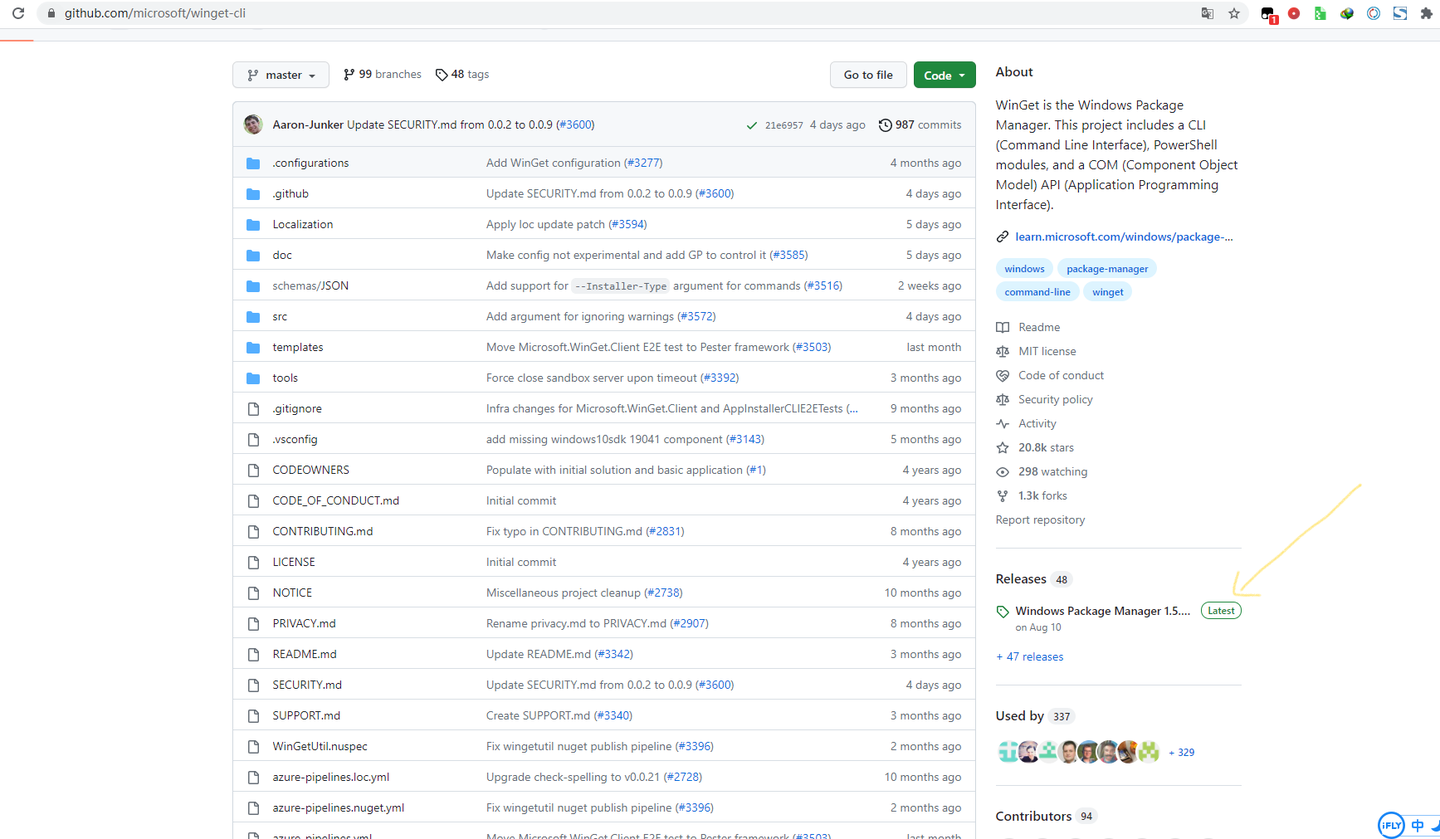This screenshot has height=839, width=1440.
Task: Click the folder icon beside .github
Action: [253, 194]
